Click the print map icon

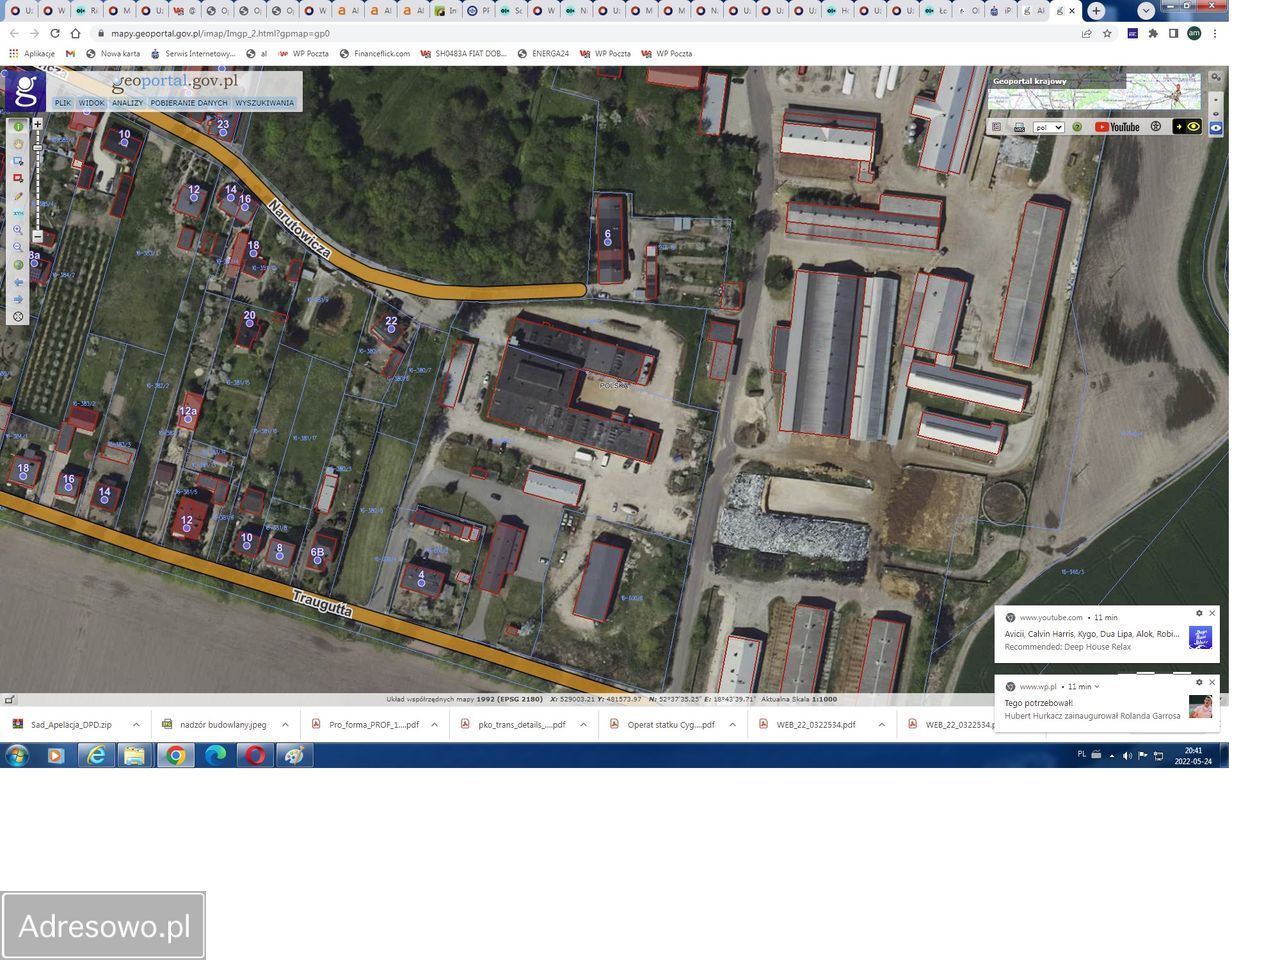(x=1019, y=127)
